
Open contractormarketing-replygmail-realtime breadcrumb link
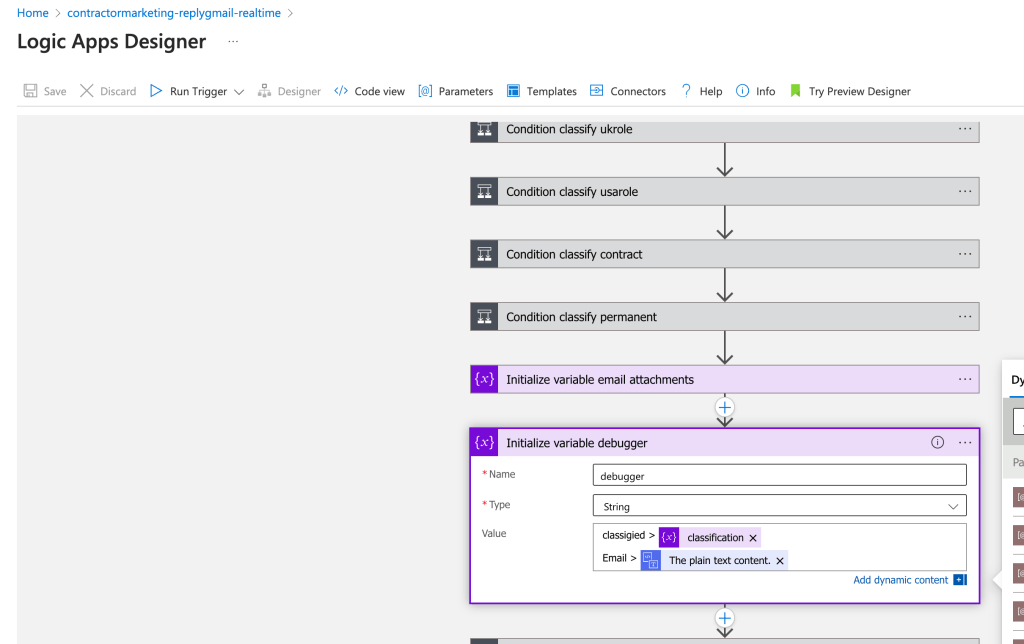pos(174,13)
